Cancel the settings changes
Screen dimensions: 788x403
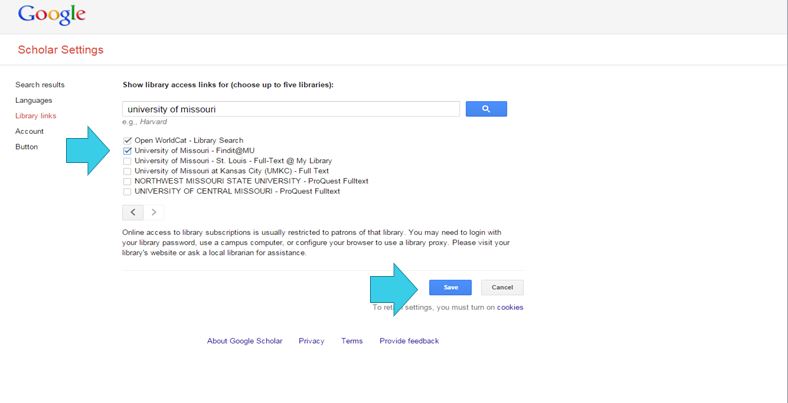tap(502, 287)
